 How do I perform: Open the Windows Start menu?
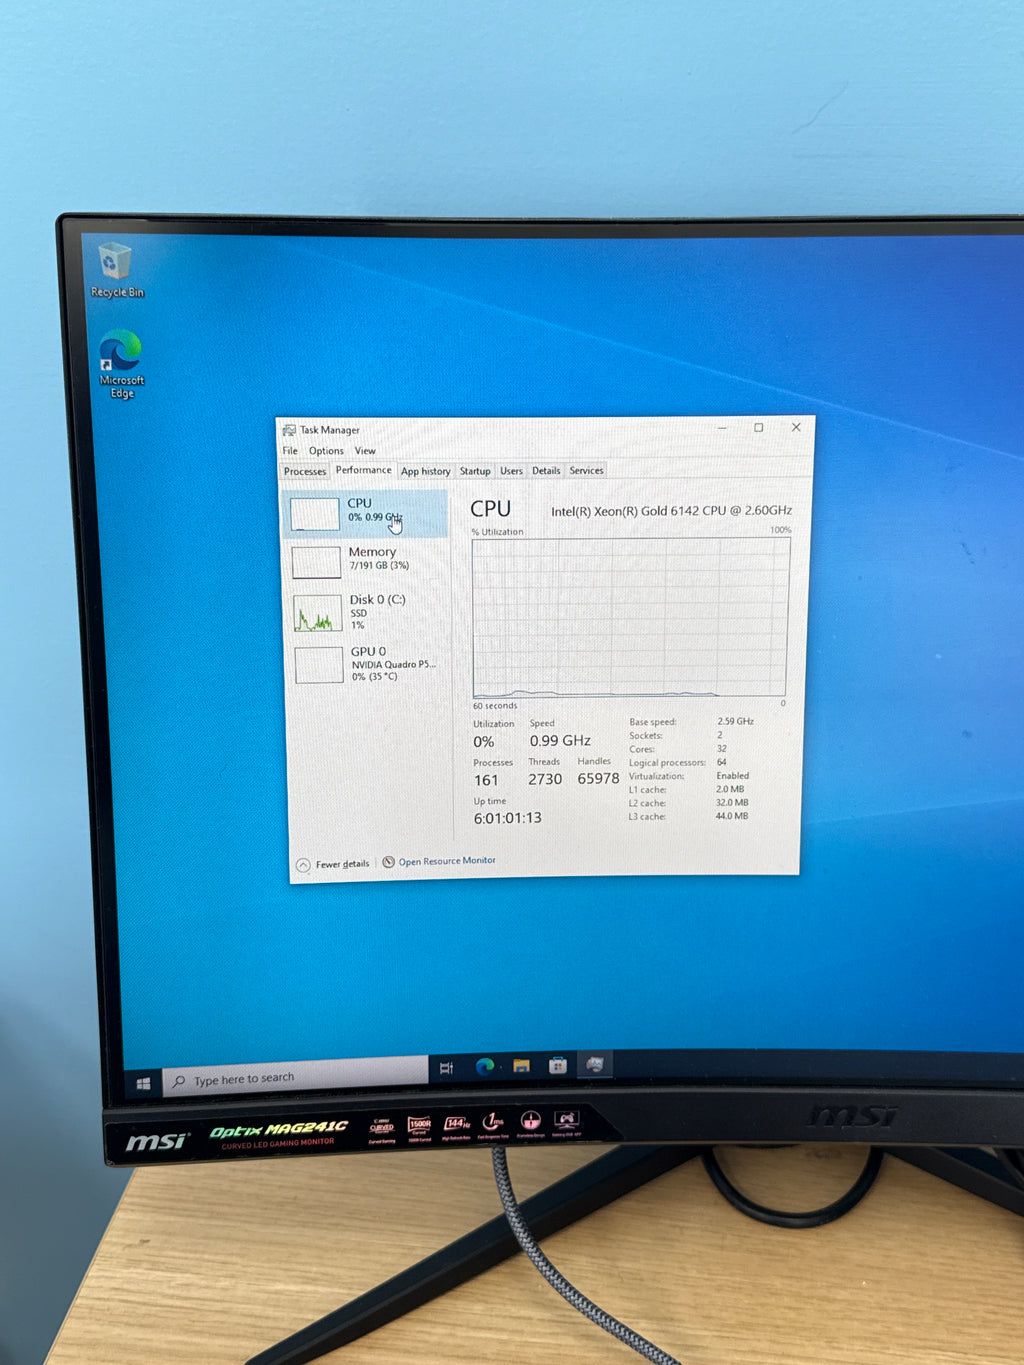pos(143,1083)
